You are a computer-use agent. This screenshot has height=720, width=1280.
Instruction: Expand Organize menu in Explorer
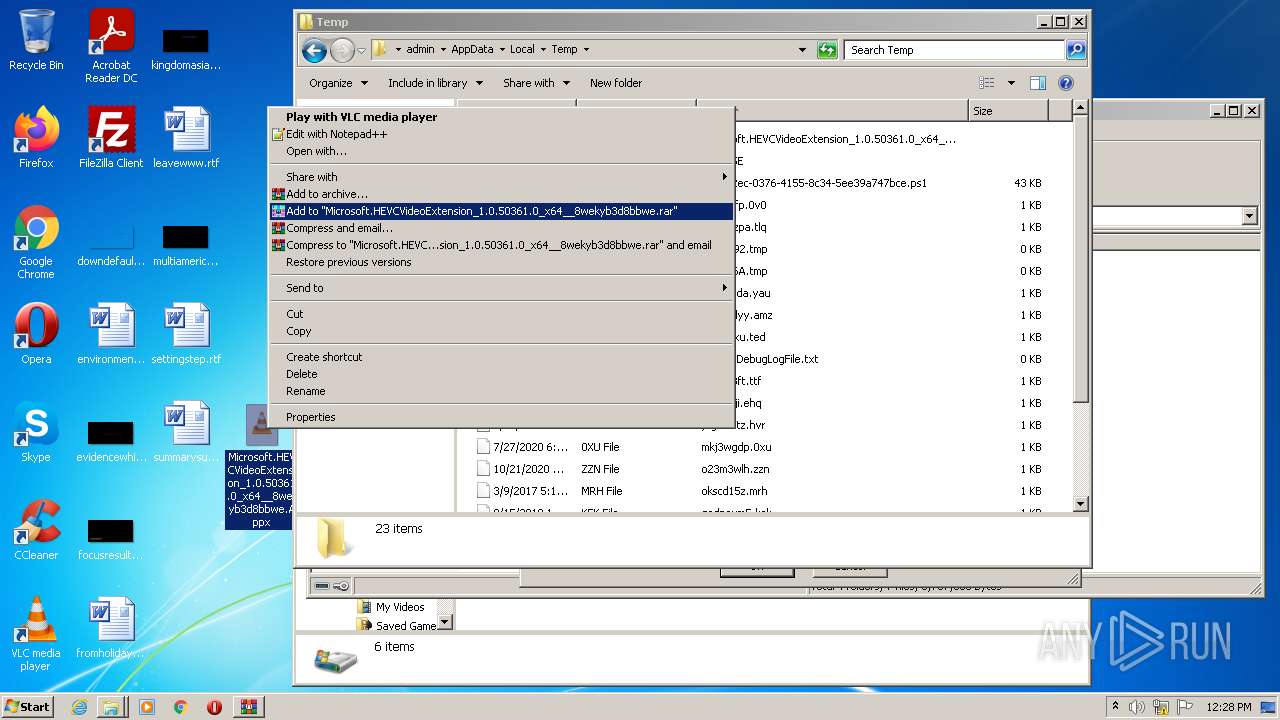point(338,83)
